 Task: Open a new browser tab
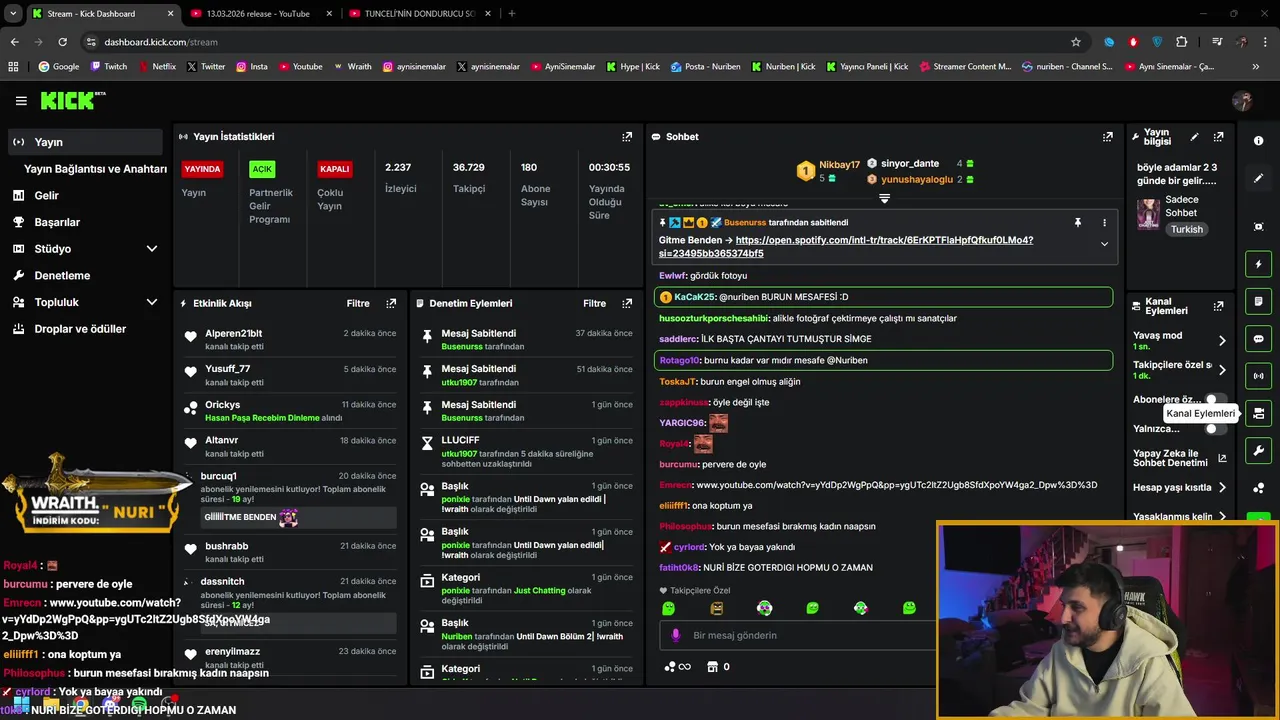click(x=512, y=13)
